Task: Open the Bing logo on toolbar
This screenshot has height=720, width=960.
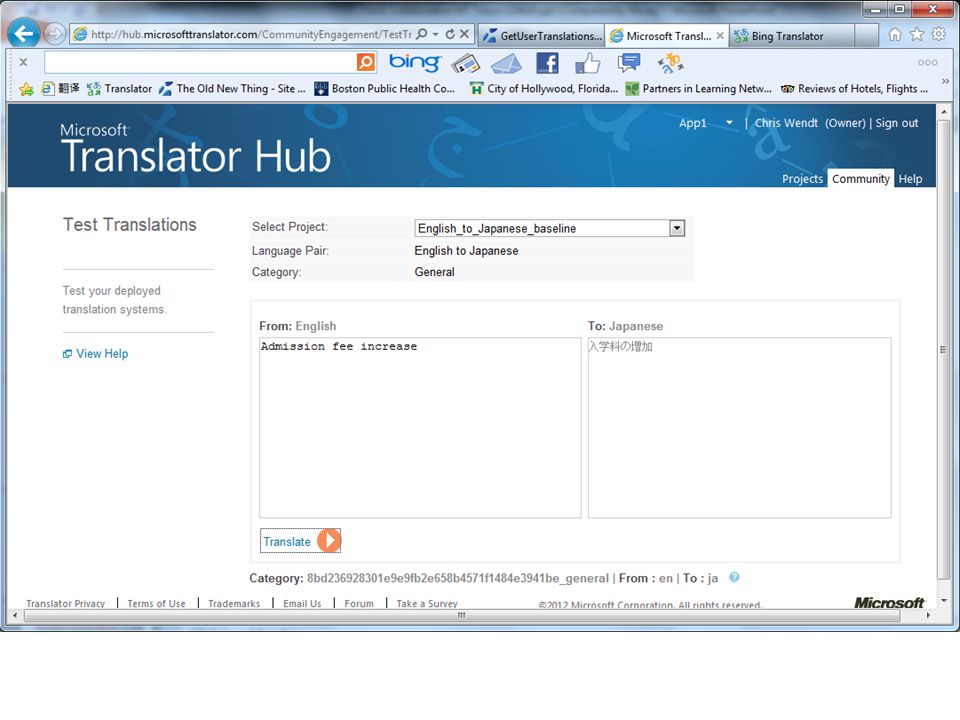Action: [414, 62]
